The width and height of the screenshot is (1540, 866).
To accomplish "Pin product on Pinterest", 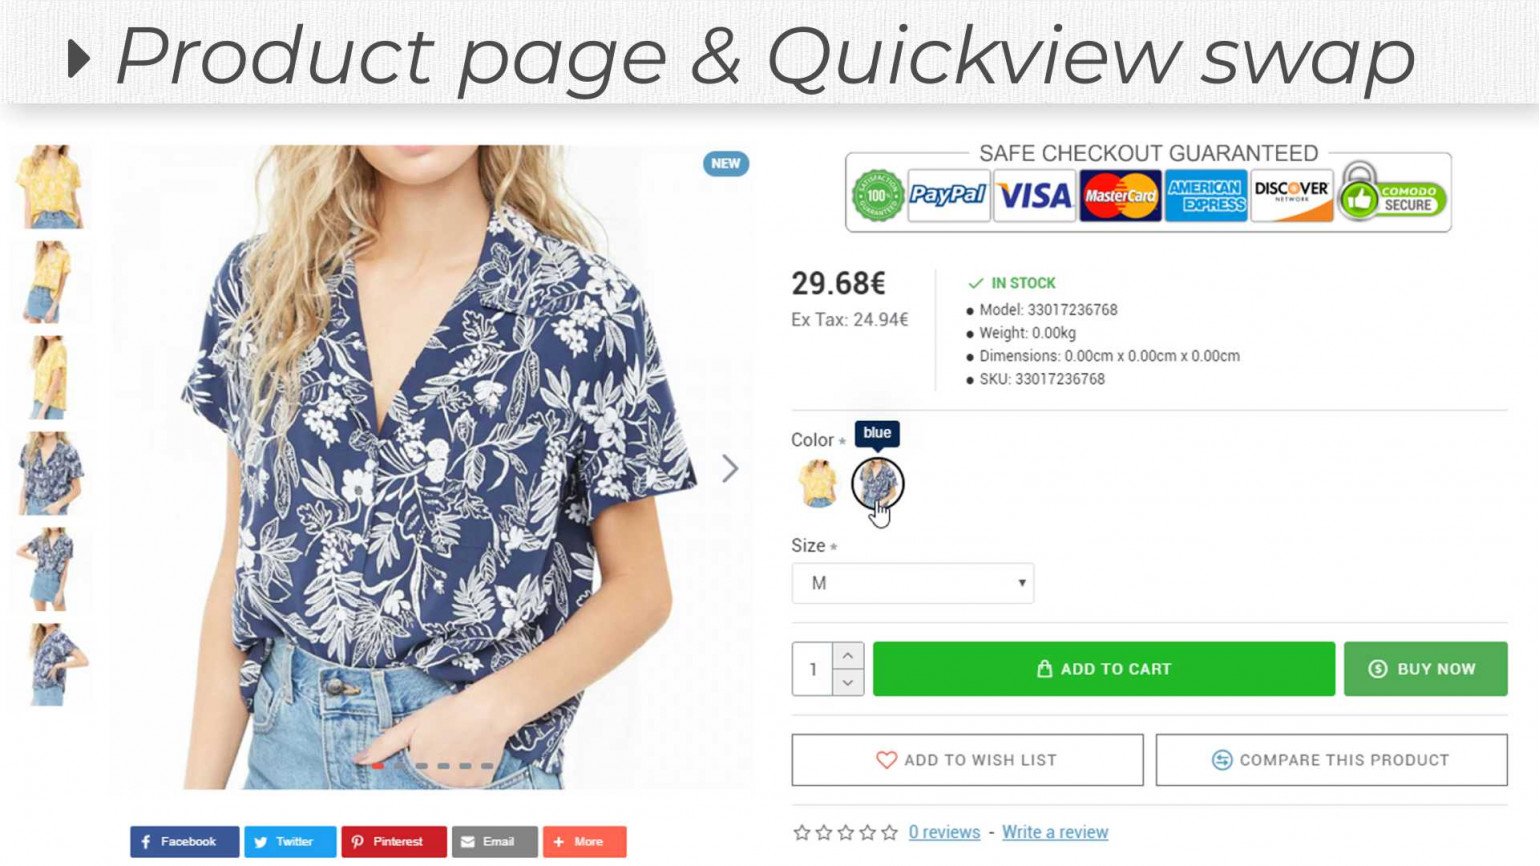I will [393, 842].
